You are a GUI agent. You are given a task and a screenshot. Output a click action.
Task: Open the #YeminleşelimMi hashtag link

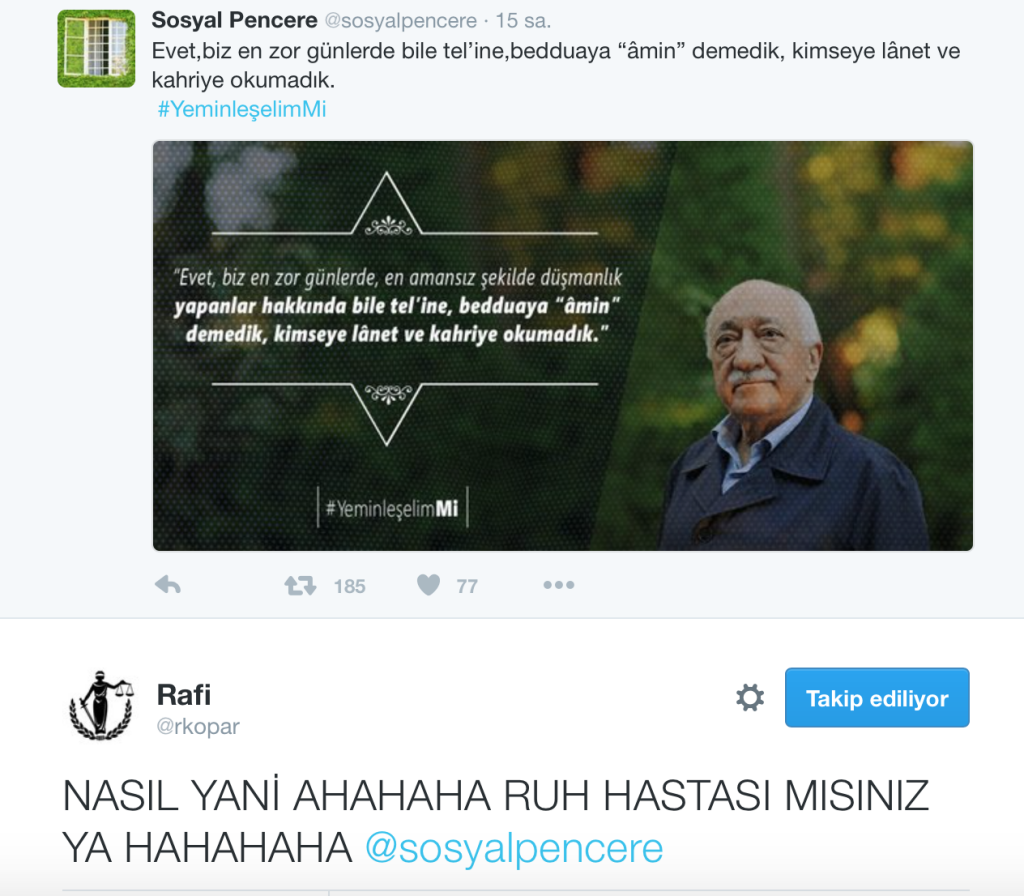tap(242, 109)
